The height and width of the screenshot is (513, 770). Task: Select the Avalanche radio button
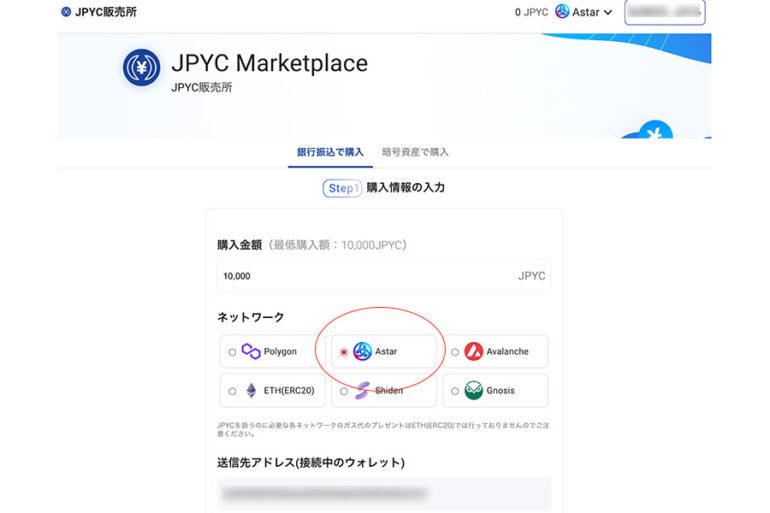point(455,352)
